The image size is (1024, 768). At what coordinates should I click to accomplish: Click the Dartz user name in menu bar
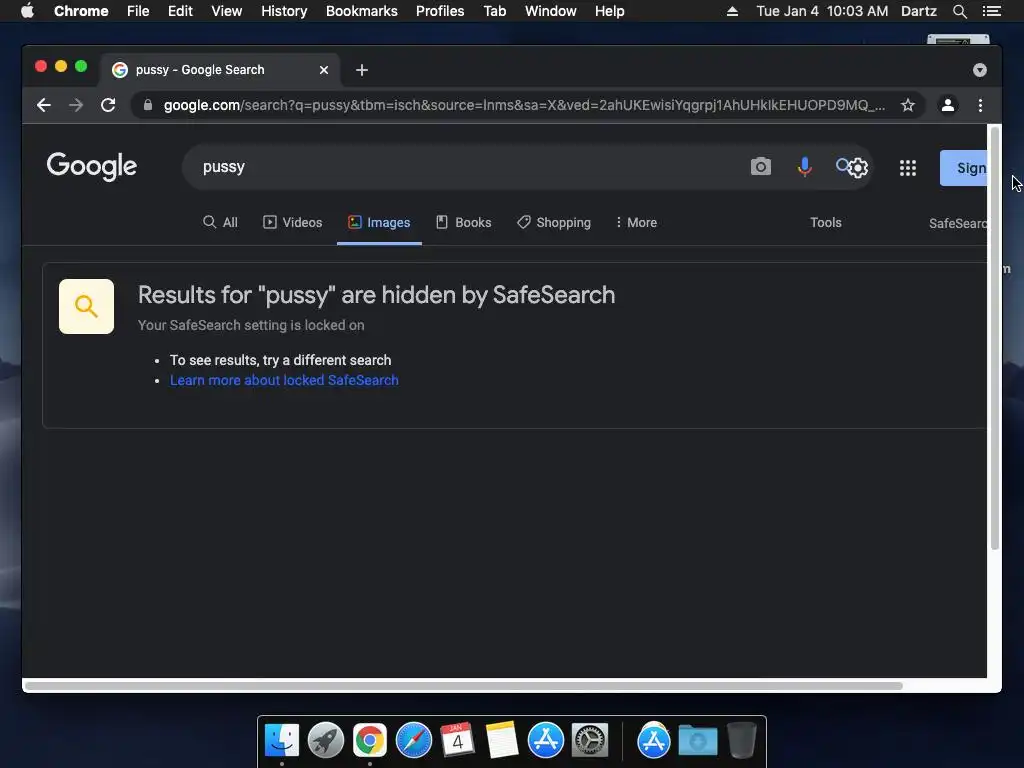918,11
